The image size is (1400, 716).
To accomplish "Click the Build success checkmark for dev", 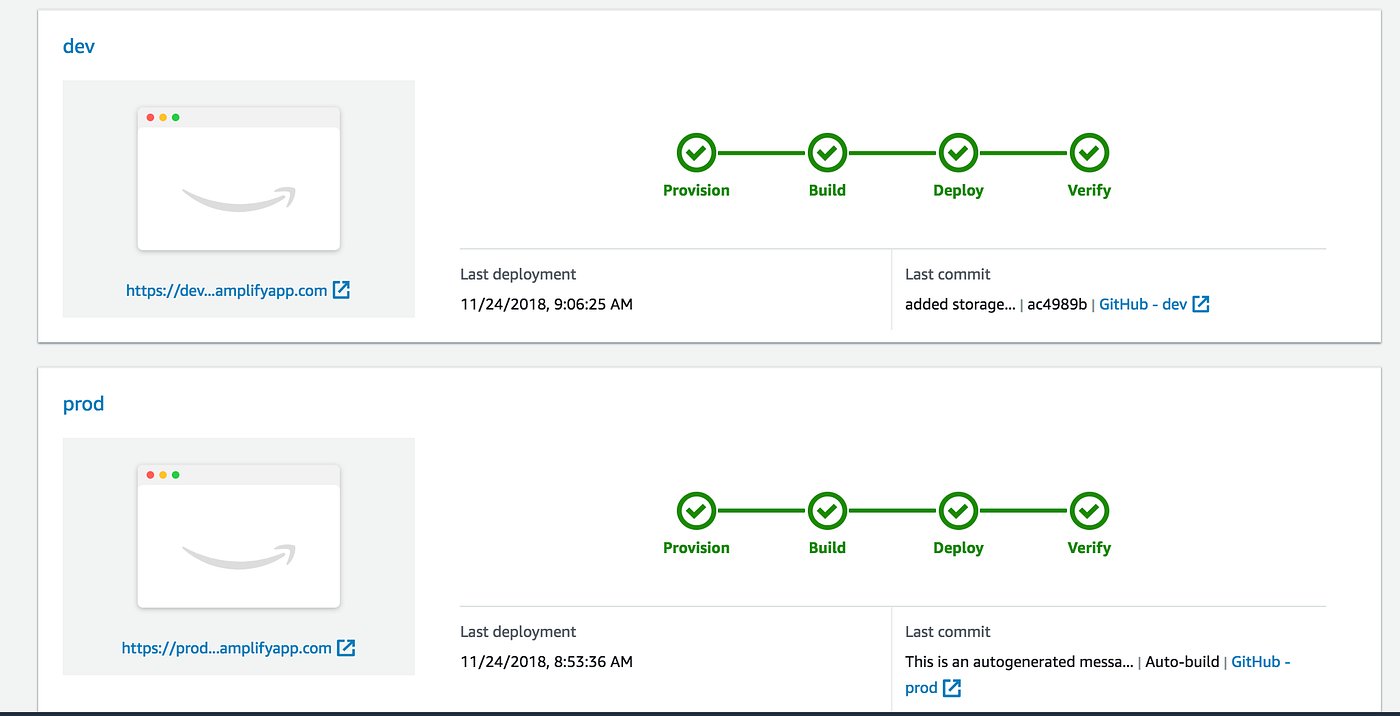I will [x=827, y=152].
